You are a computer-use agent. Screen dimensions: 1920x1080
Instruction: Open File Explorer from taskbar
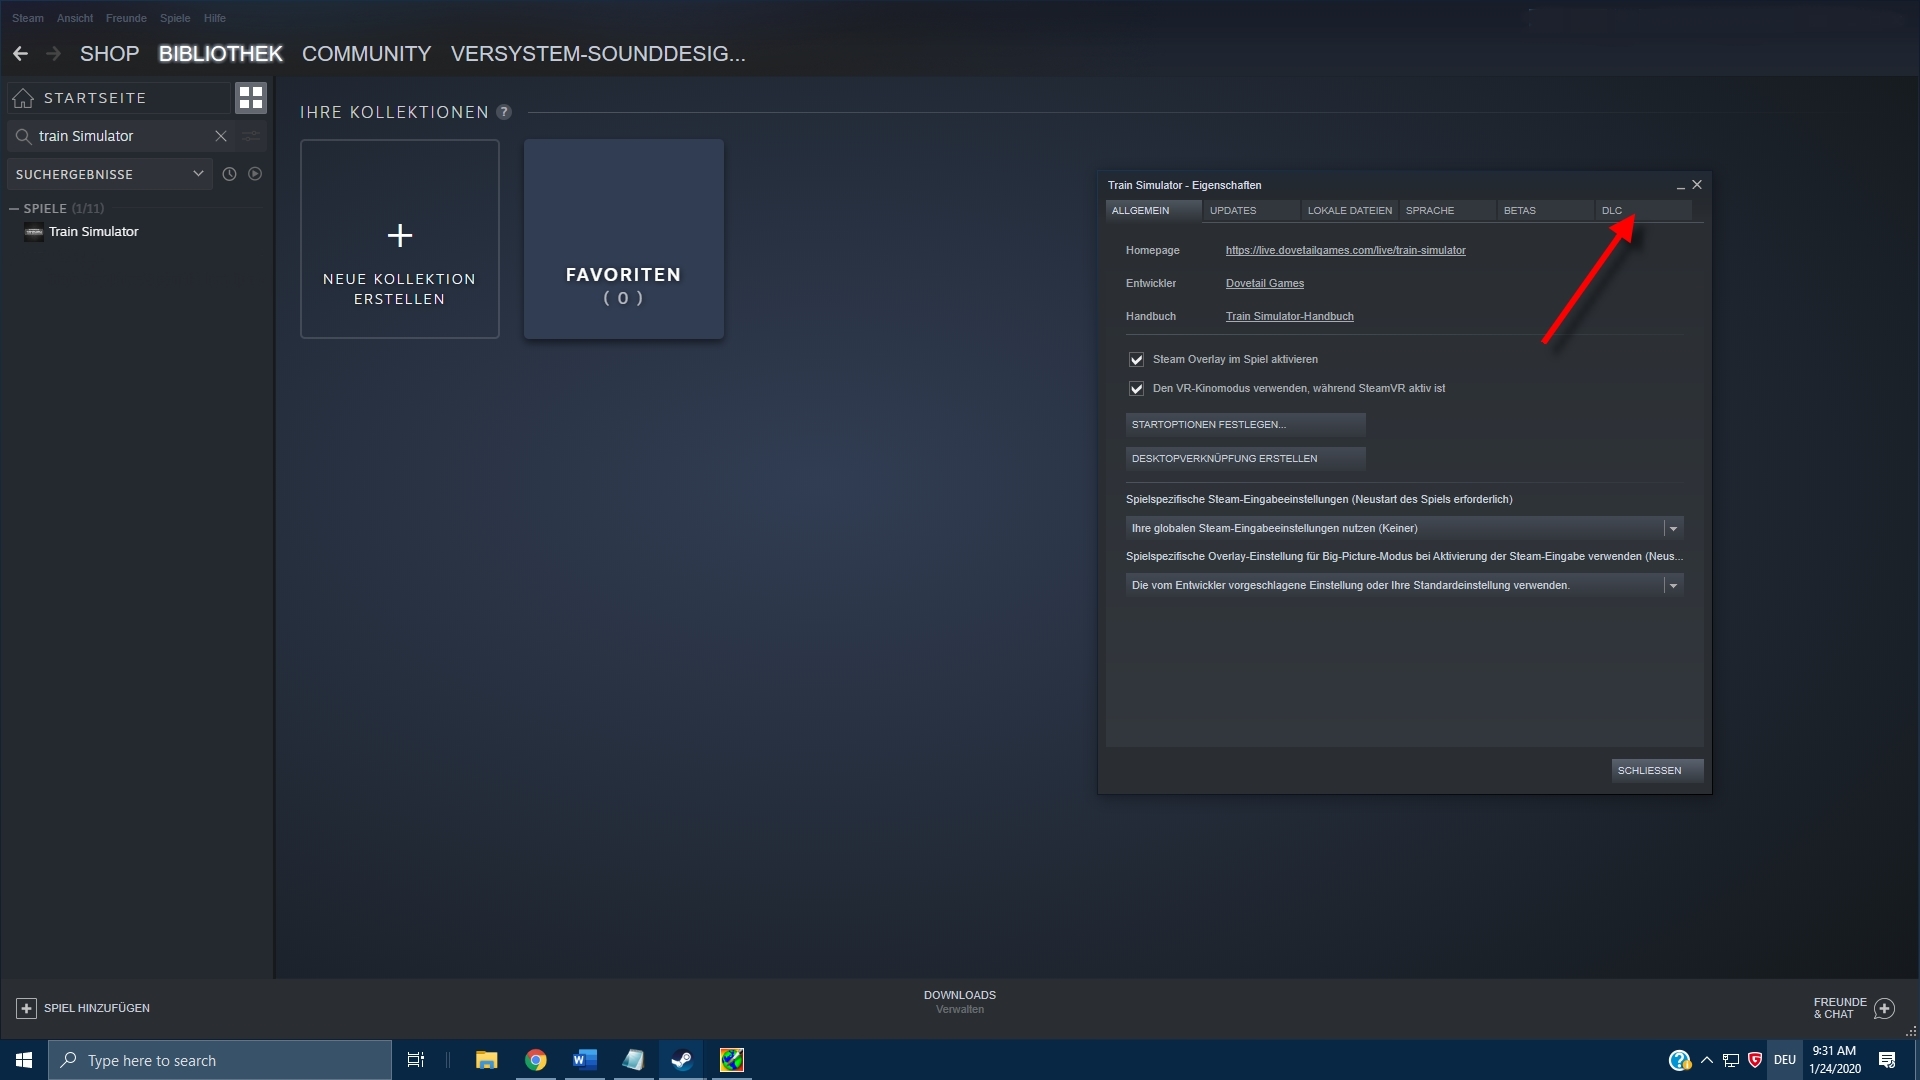[x=487, y=1060]
